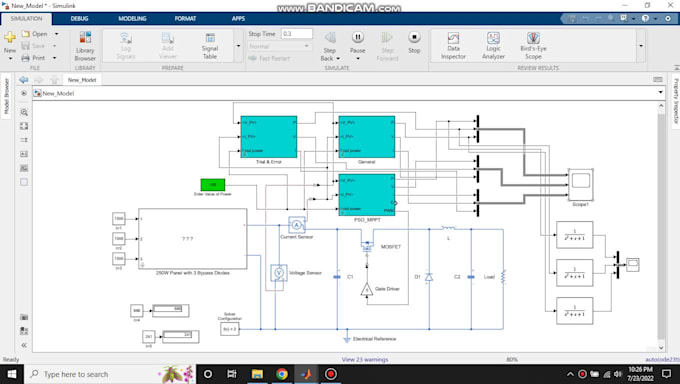Open the Task View taskbar icon

click(232, 374)
